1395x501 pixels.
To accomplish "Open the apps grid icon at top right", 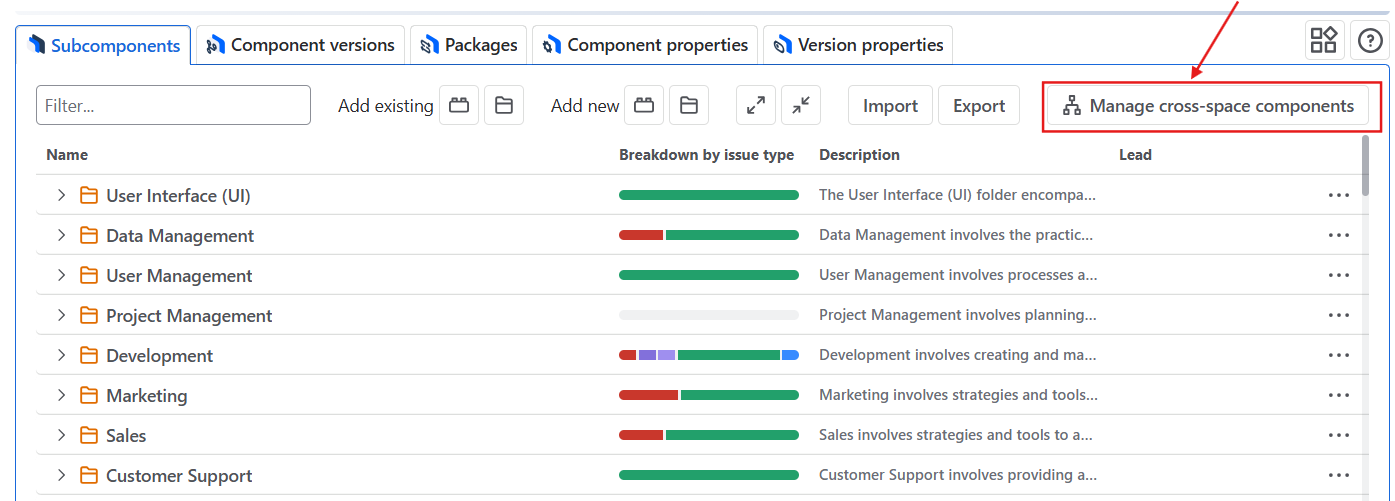I will click(1324, 41).
